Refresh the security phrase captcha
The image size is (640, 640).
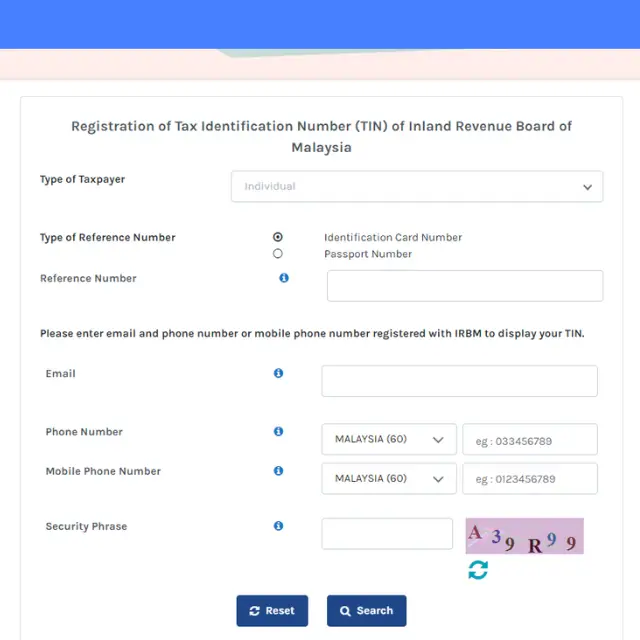click(478, 570)
